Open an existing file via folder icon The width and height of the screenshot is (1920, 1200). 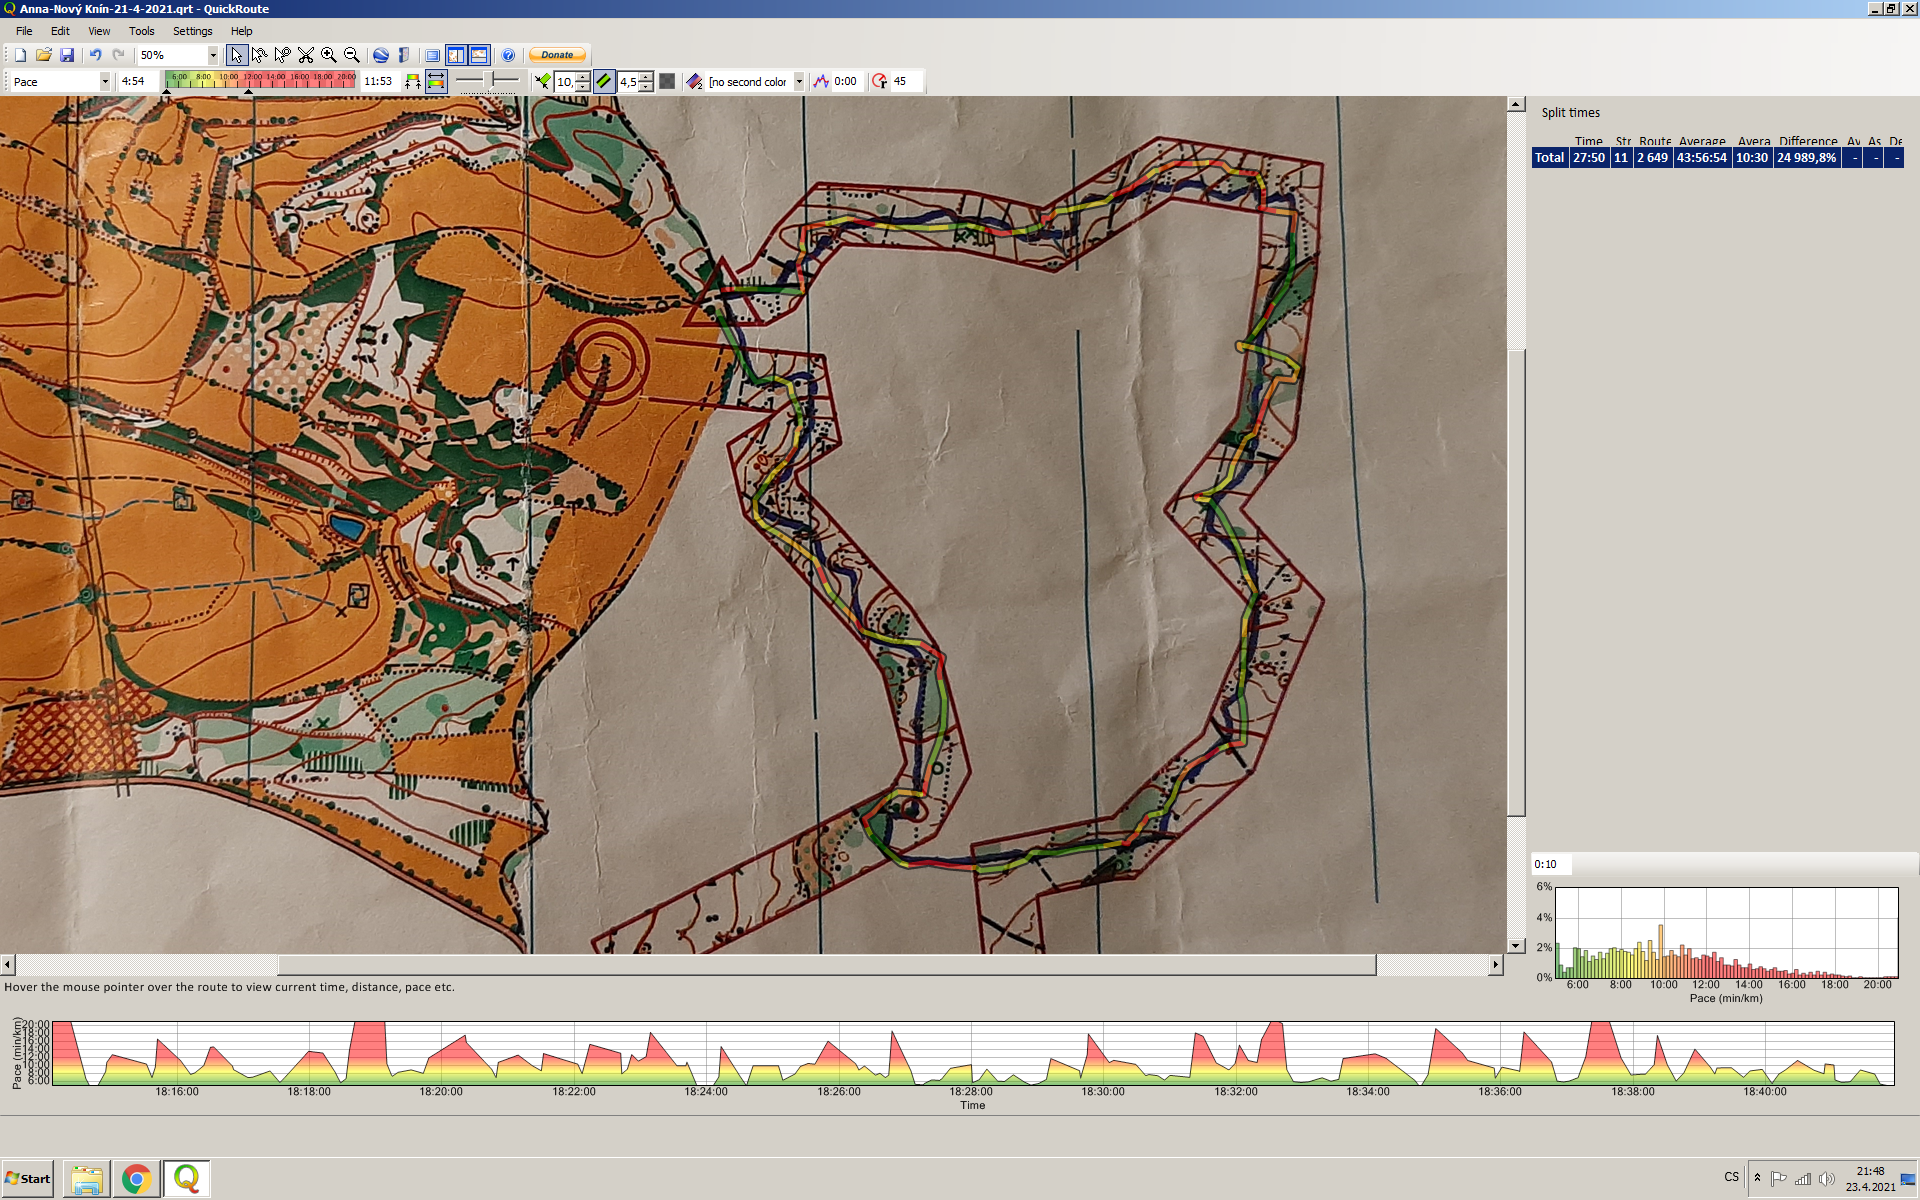[x=44, y=55]
